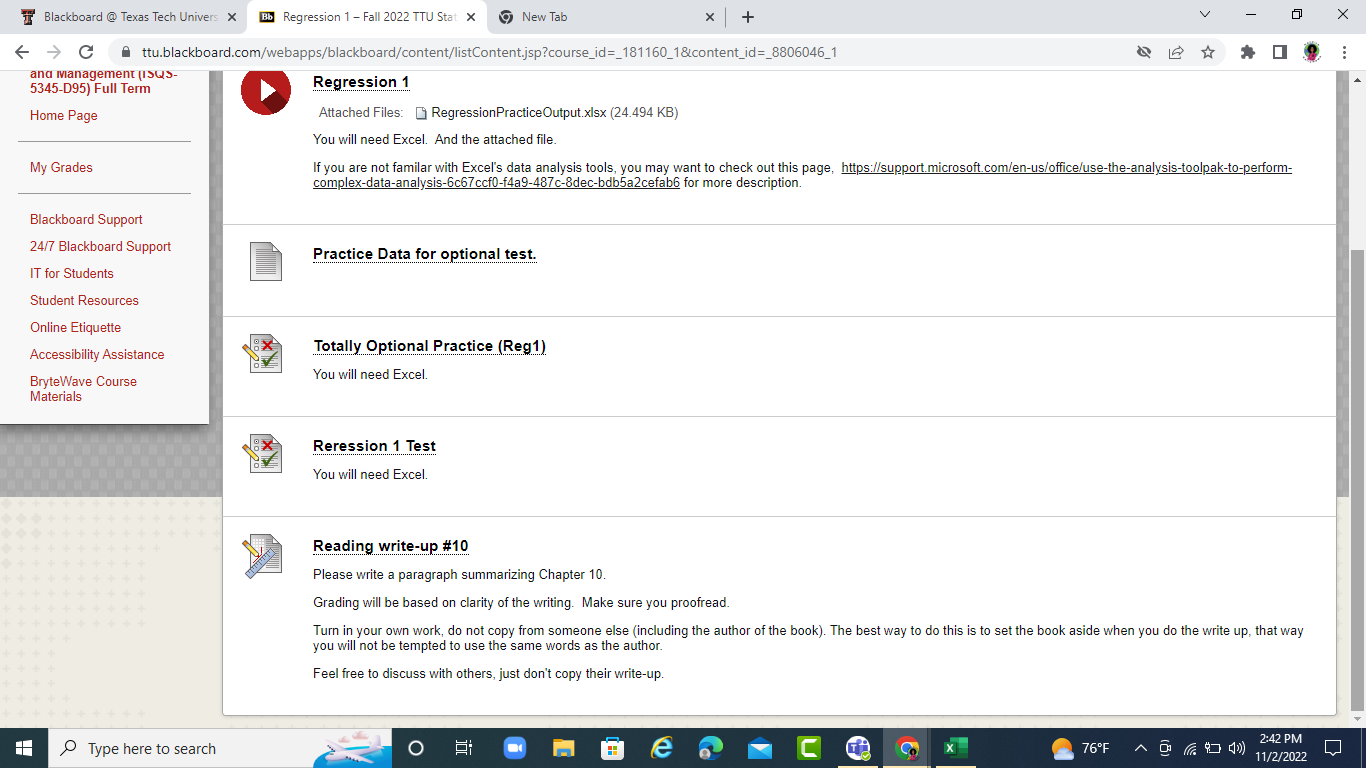1366x768 pixels.
Task: Open BryteWave Course Materials link
Action: click(83, 389)
